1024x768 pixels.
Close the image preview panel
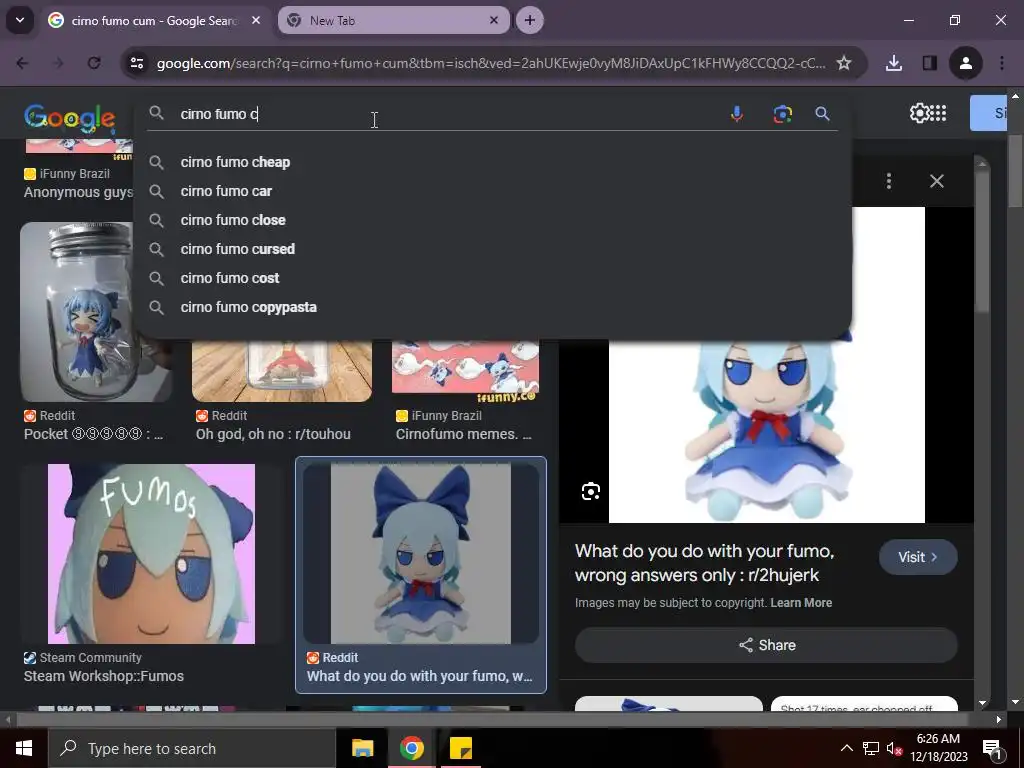click(936, 181)
